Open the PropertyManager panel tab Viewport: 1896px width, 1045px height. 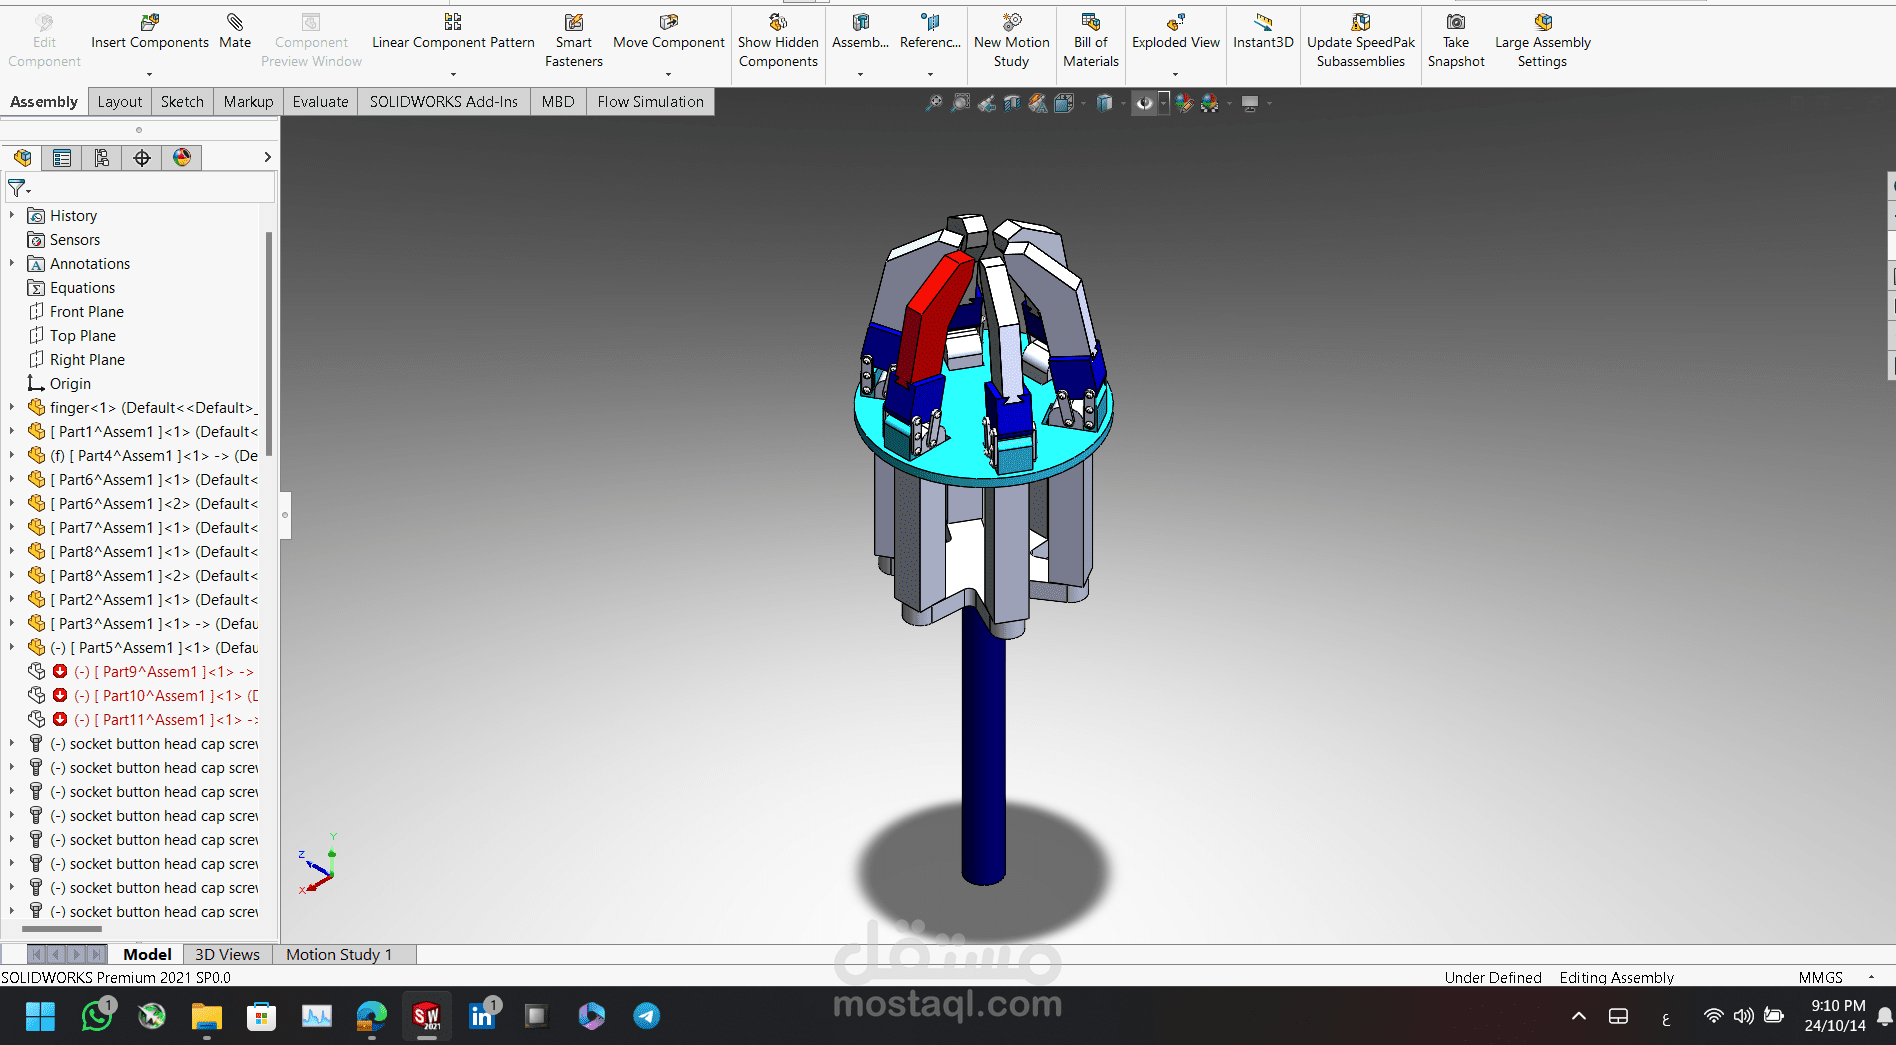click(x=62, y=158)
